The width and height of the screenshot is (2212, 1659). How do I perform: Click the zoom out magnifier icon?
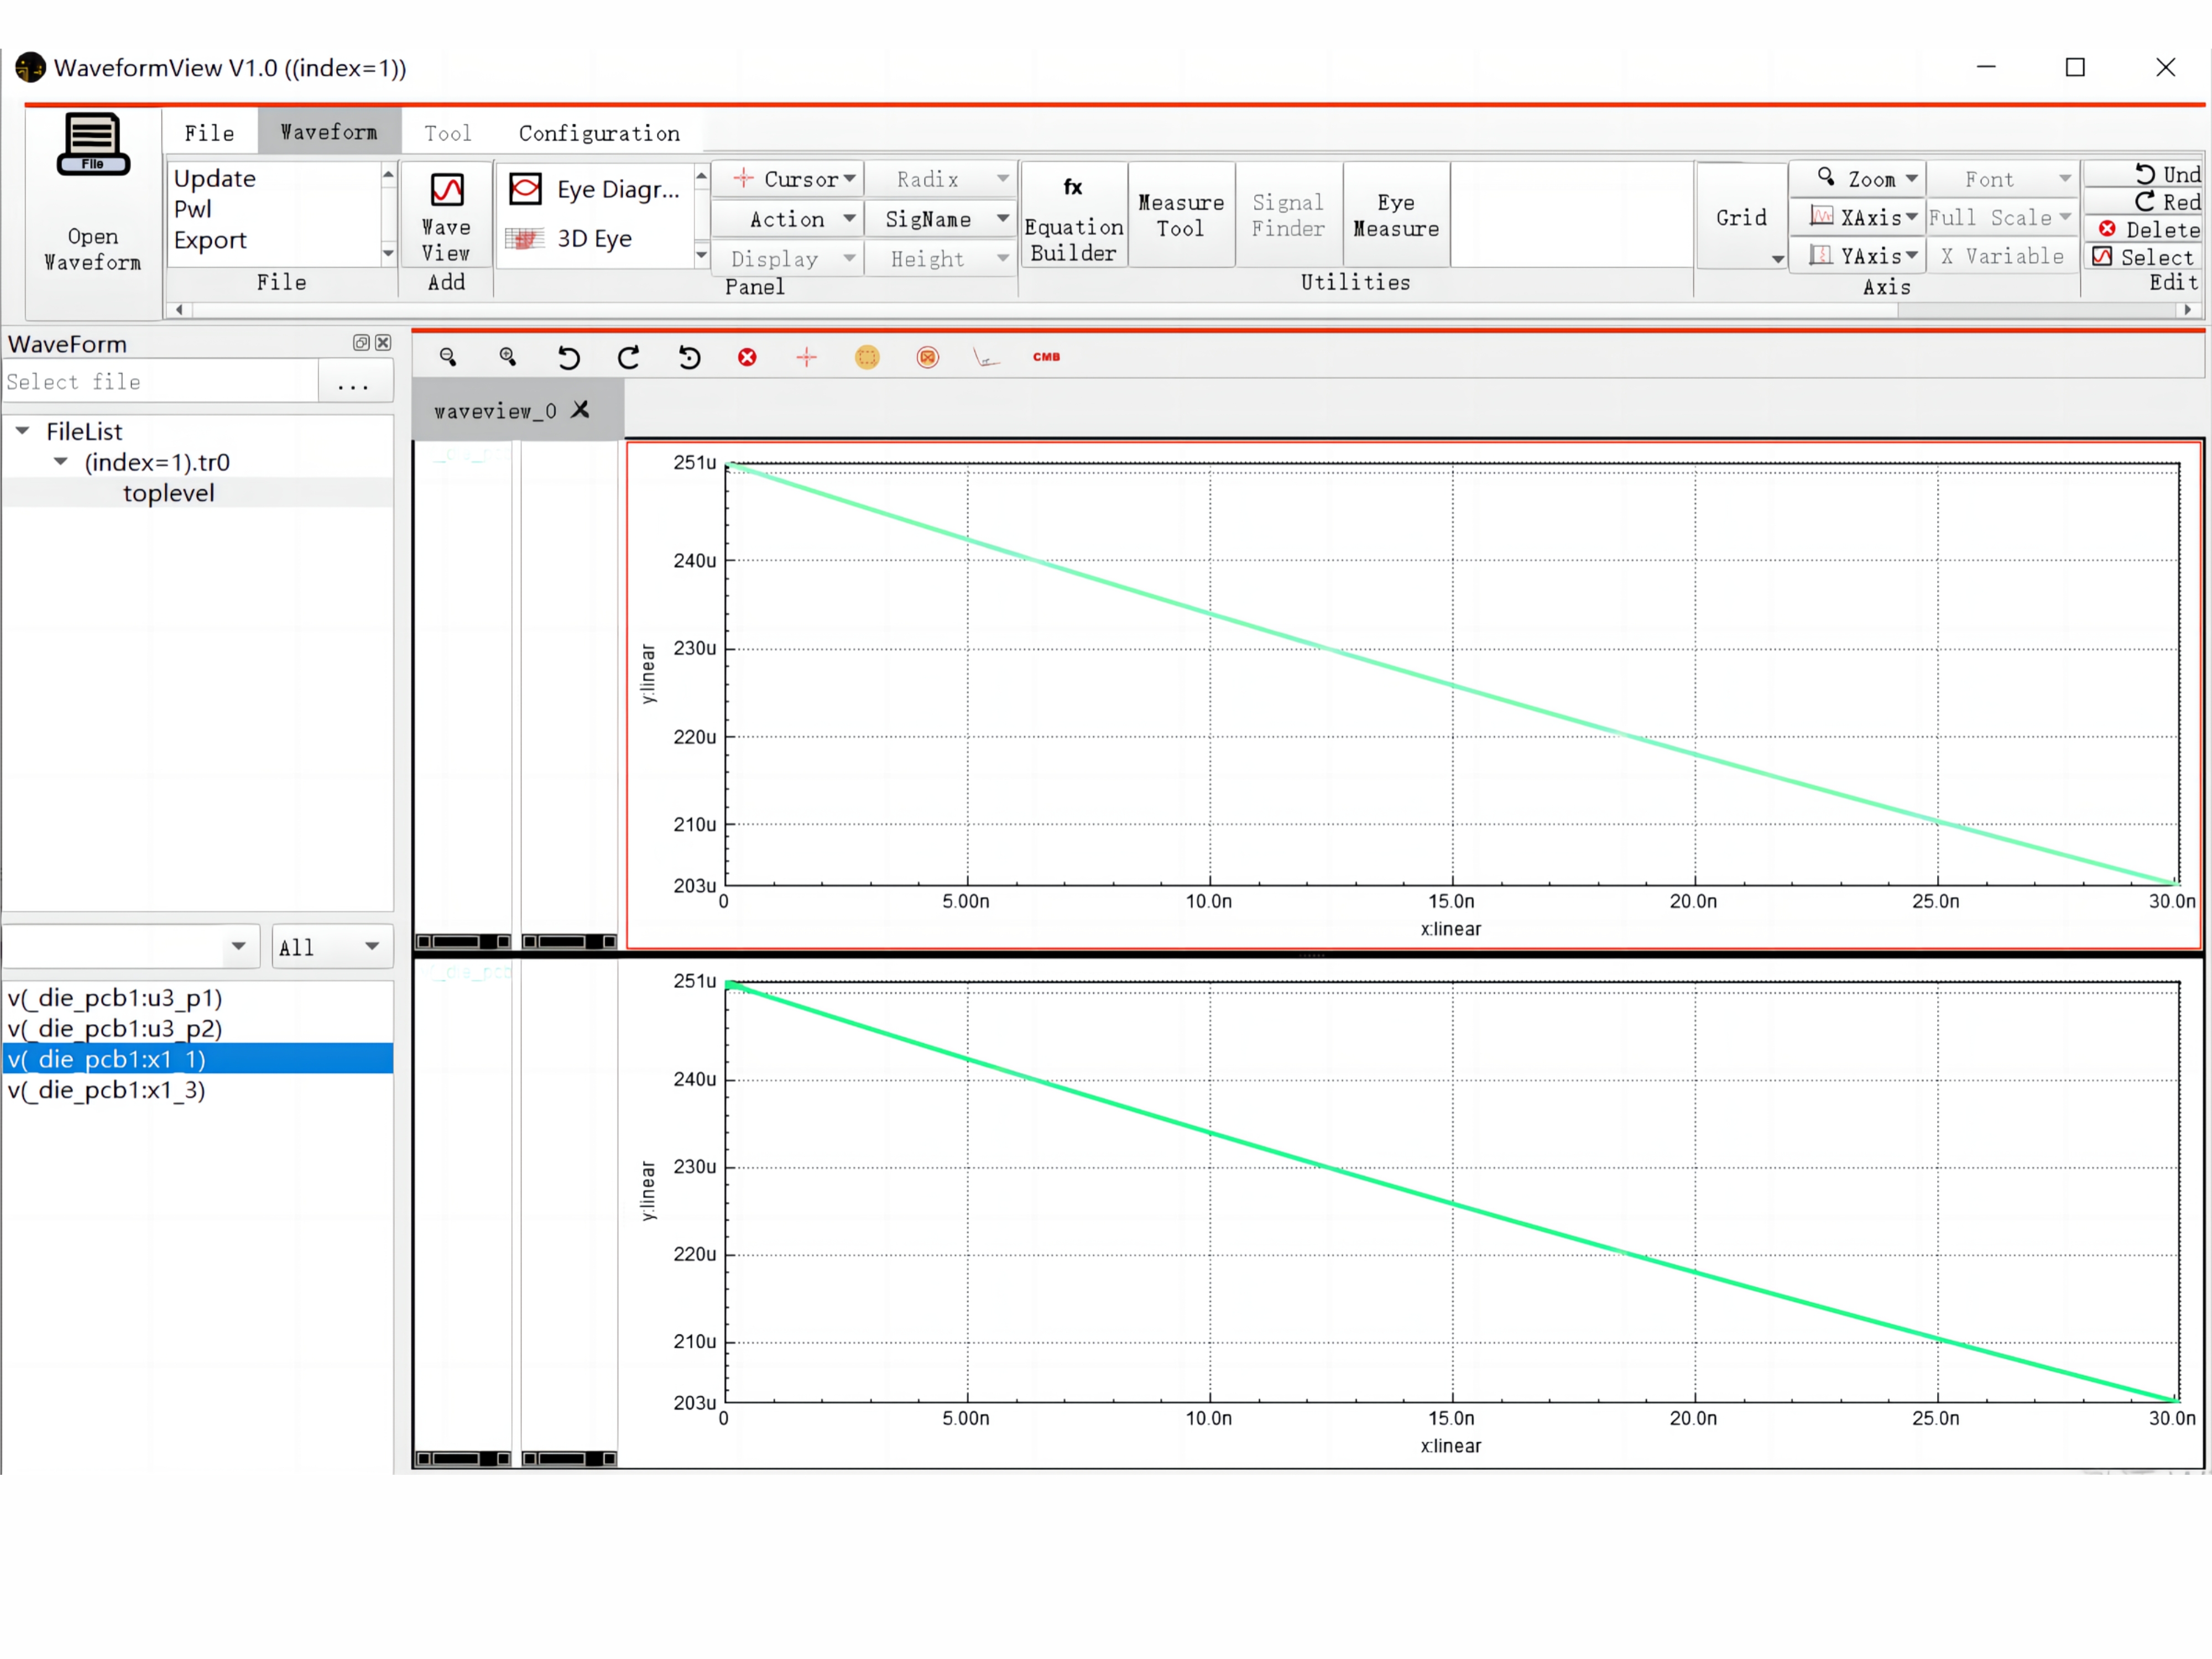(448, 357)
